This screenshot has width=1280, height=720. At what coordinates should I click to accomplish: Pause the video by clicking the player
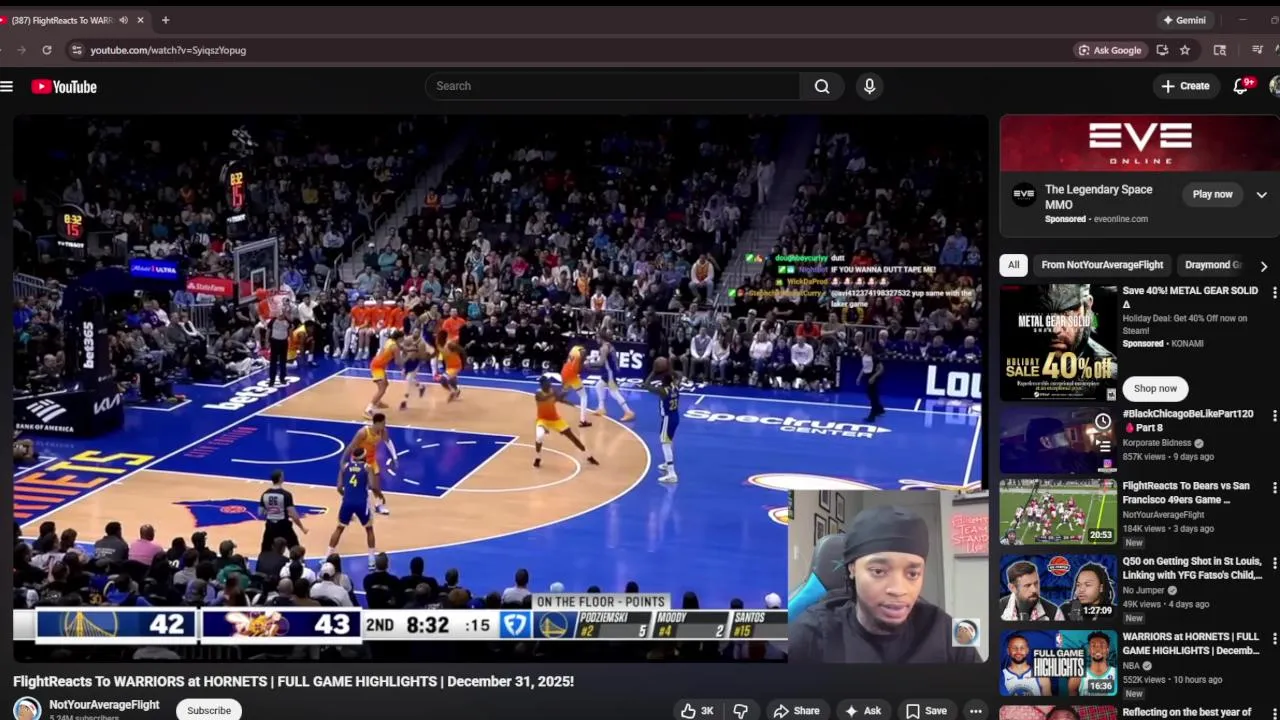(500, 388)
